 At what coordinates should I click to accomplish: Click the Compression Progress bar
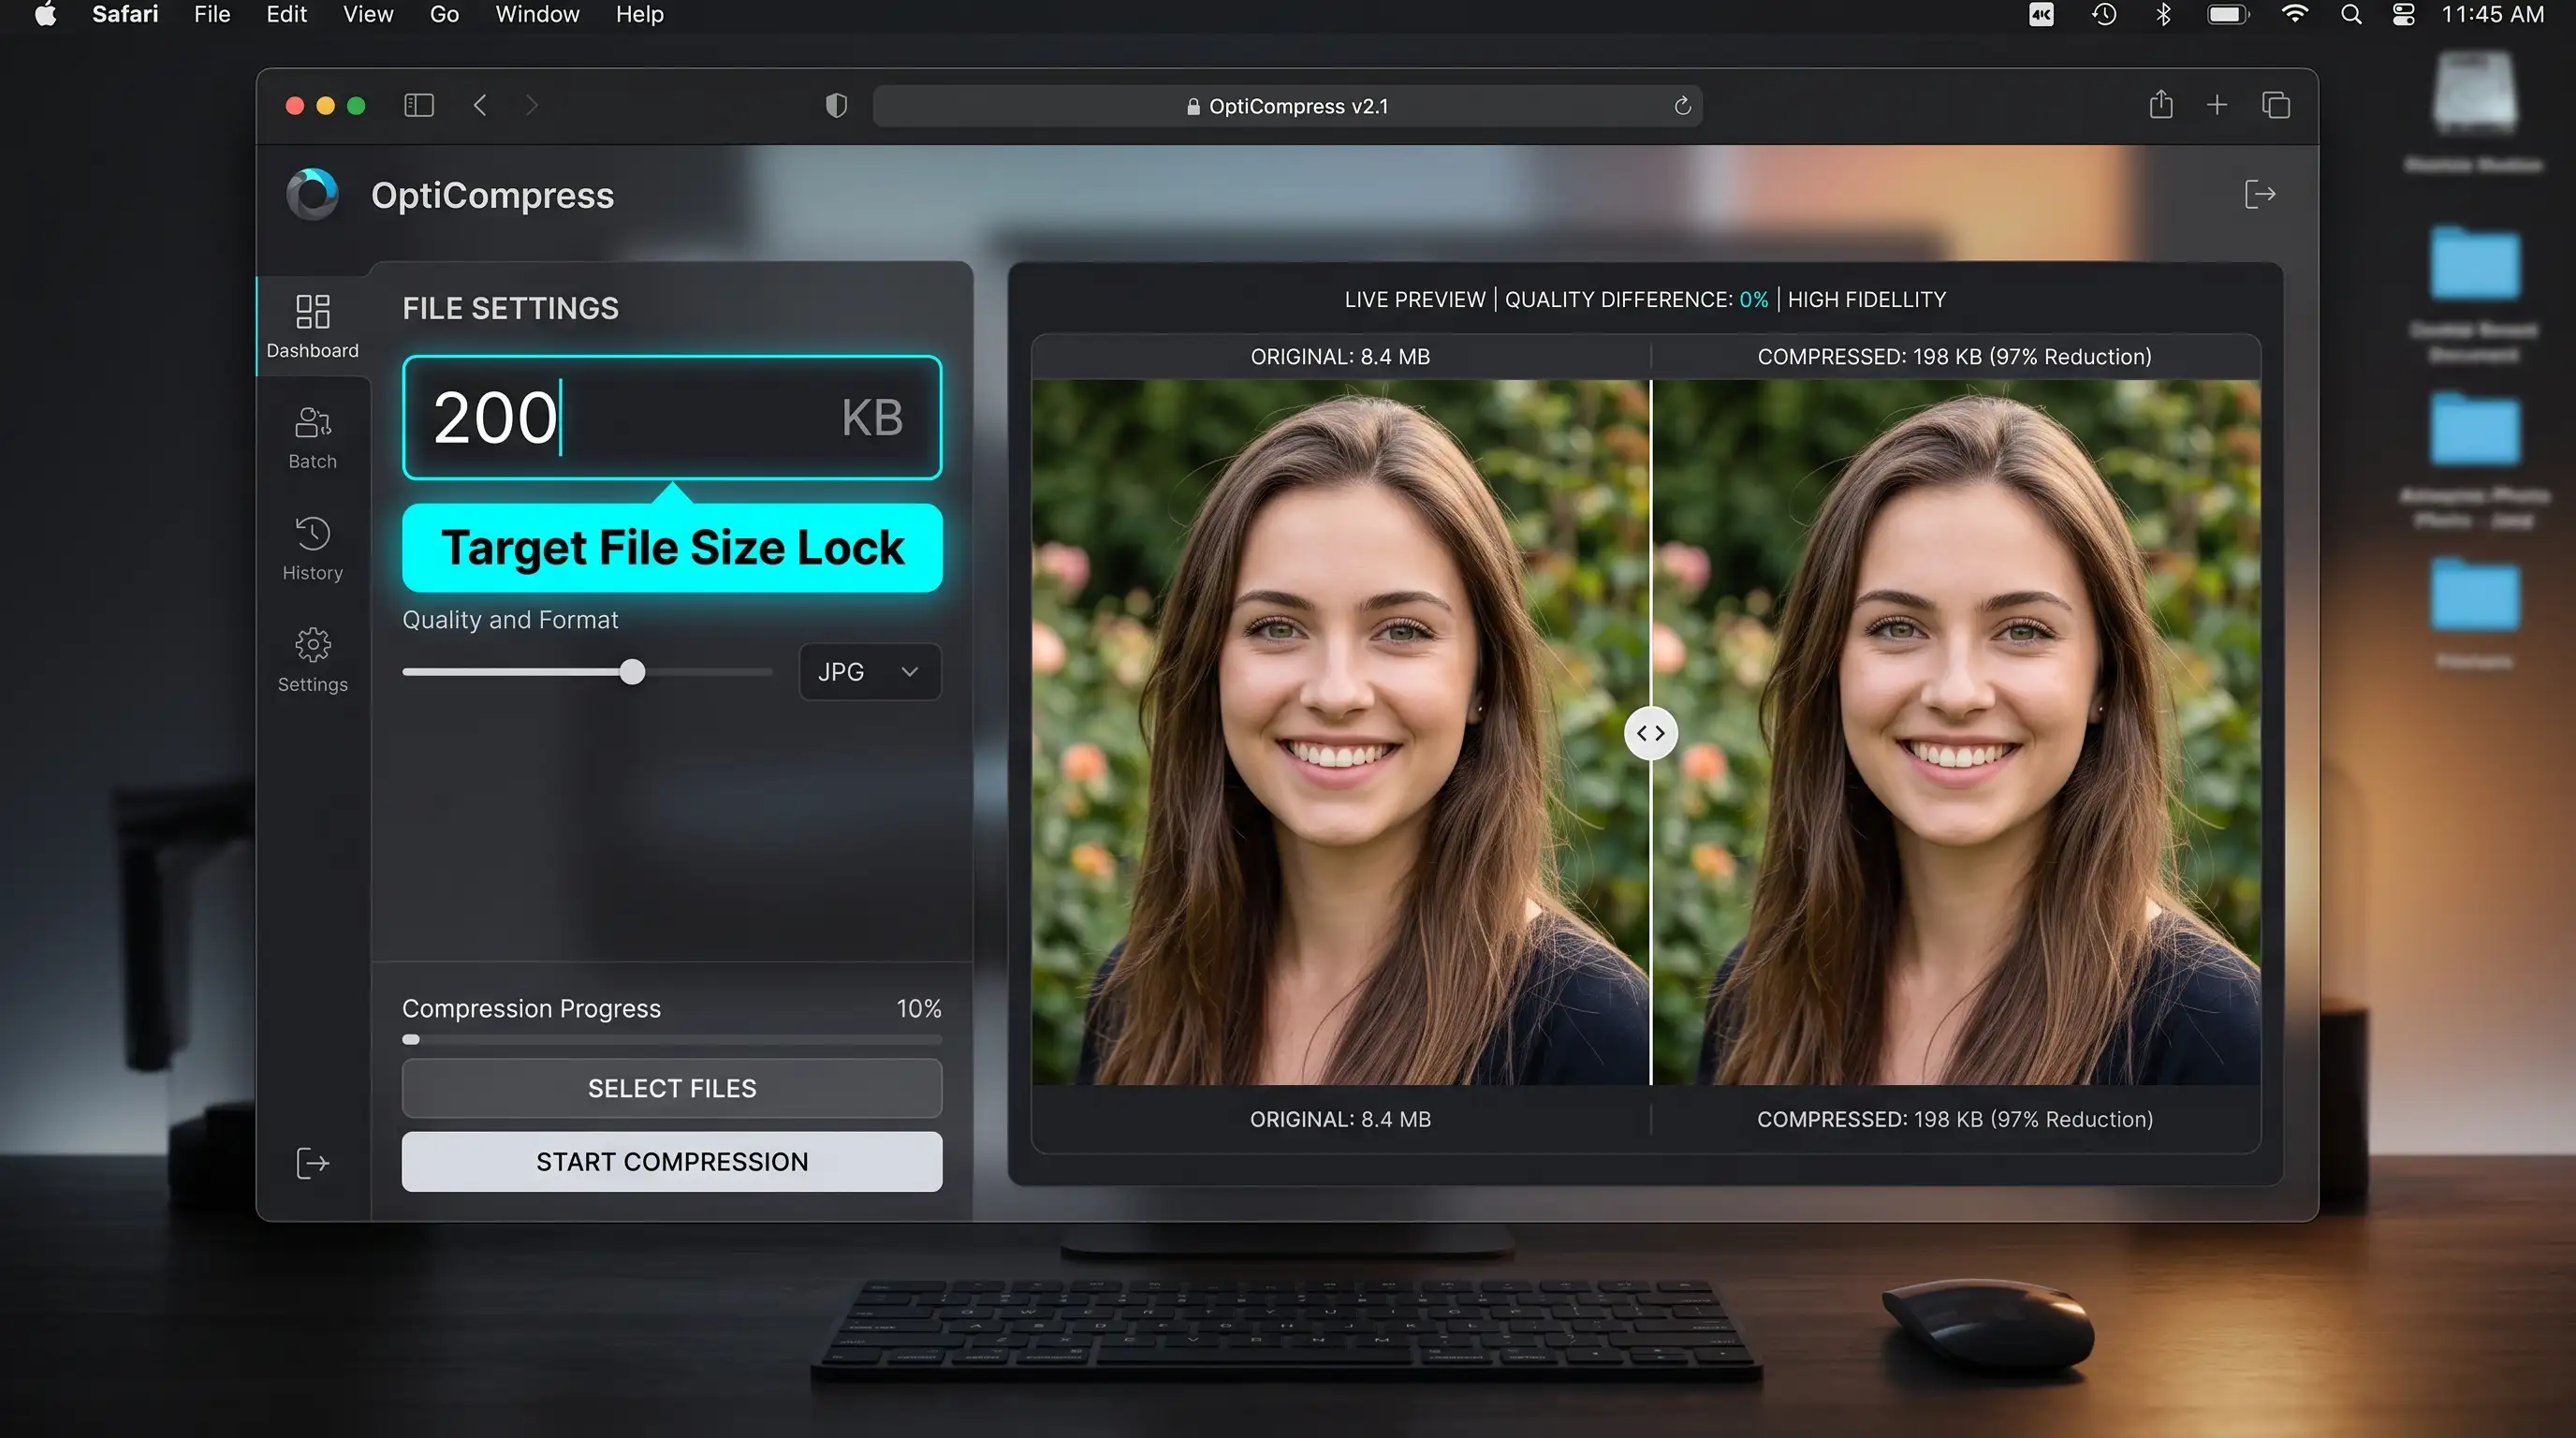(672, 1040)
